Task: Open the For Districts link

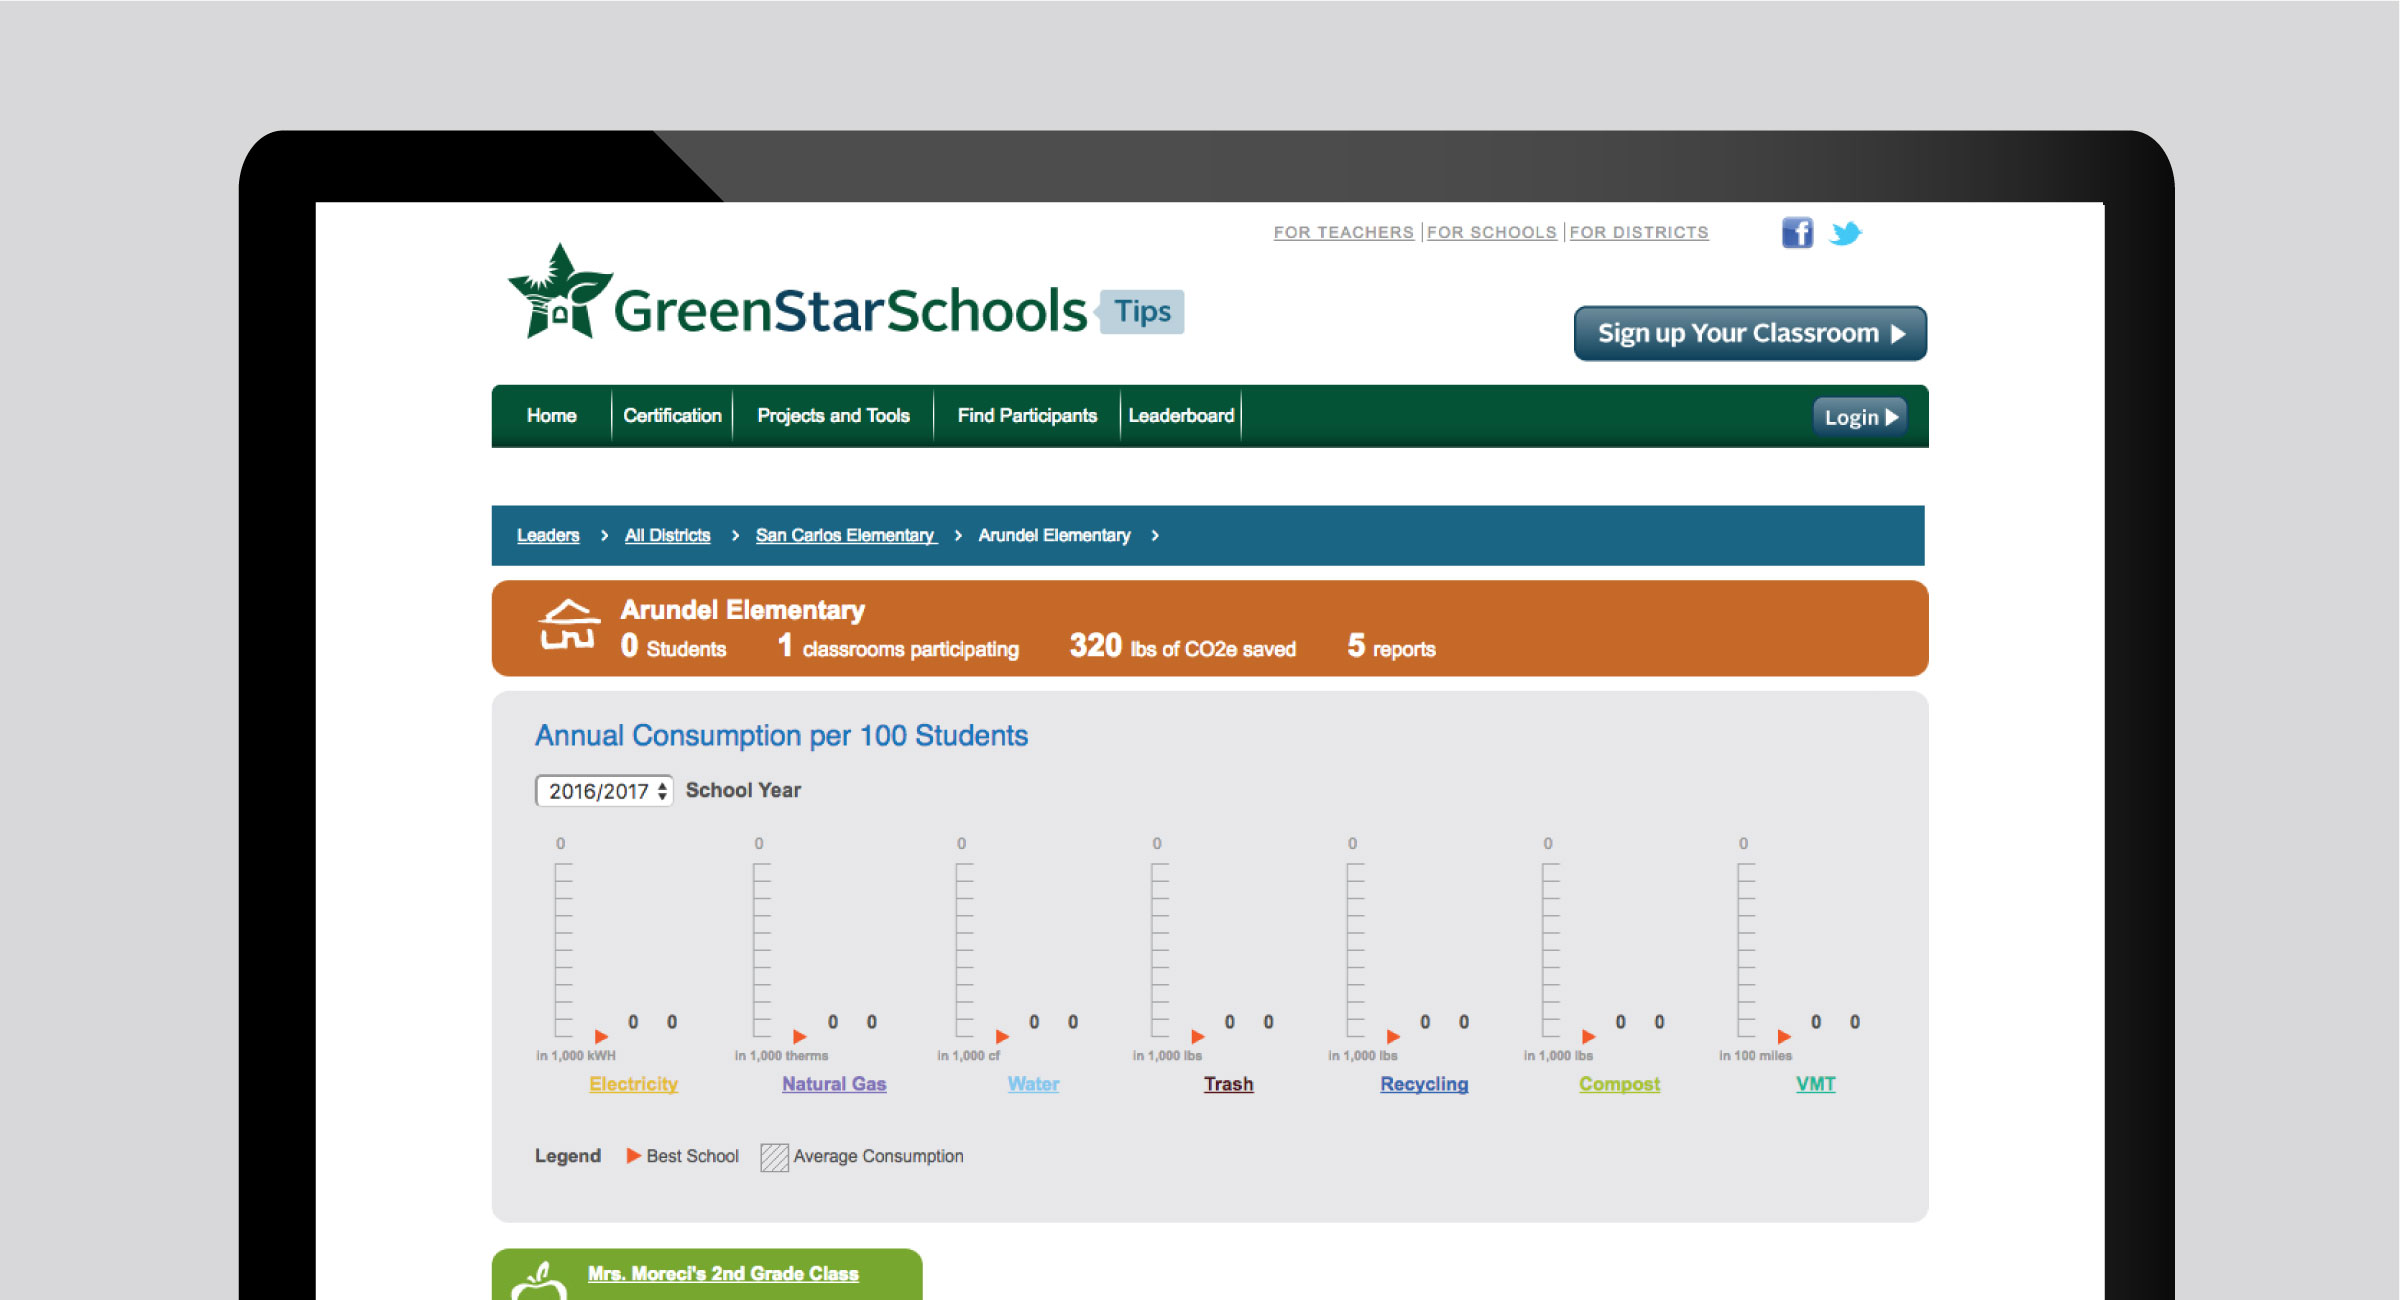Action: 1639,232
